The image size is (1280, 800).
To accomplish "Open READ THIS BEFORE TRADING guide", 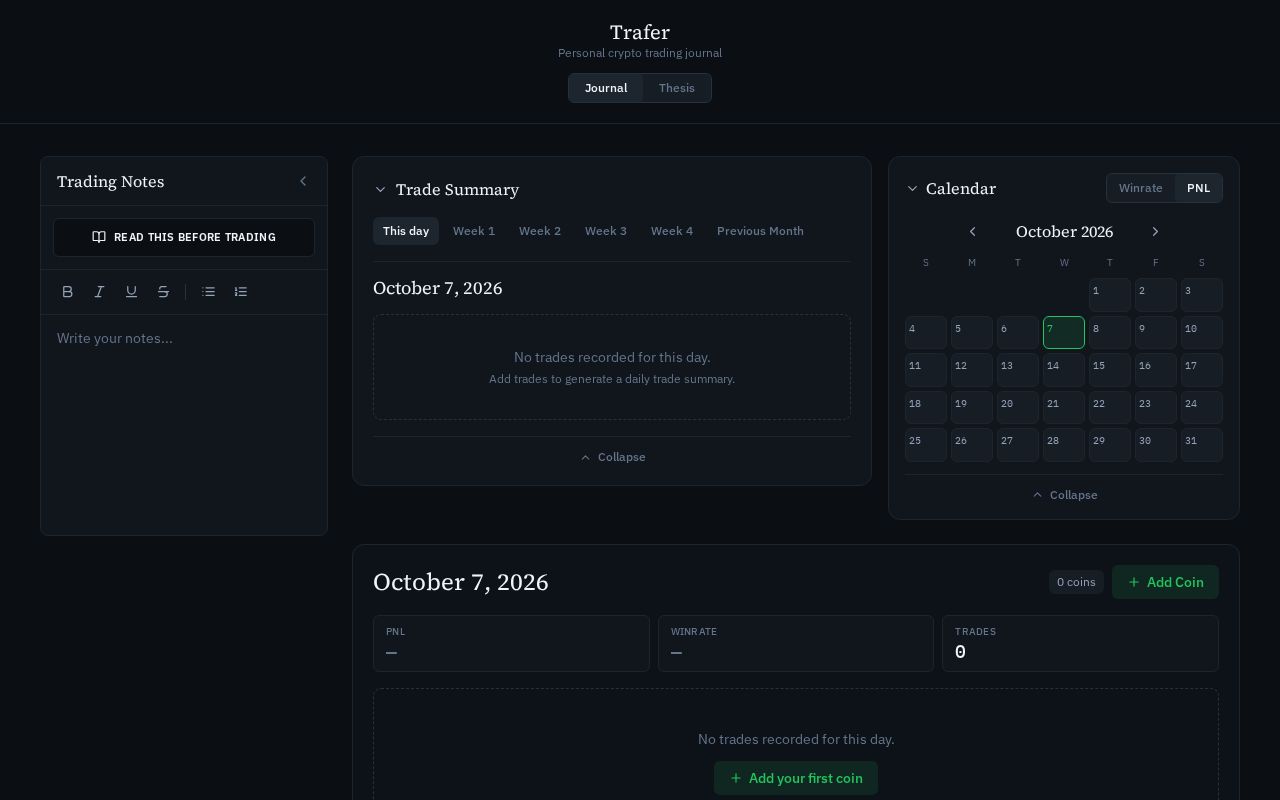I will pos(184,238).
